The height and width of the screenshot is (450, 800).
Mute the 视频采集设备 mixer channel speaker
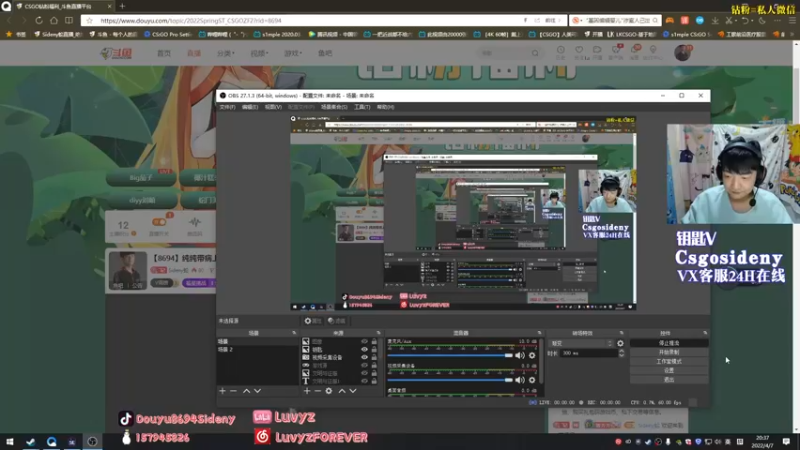[520, 380]
